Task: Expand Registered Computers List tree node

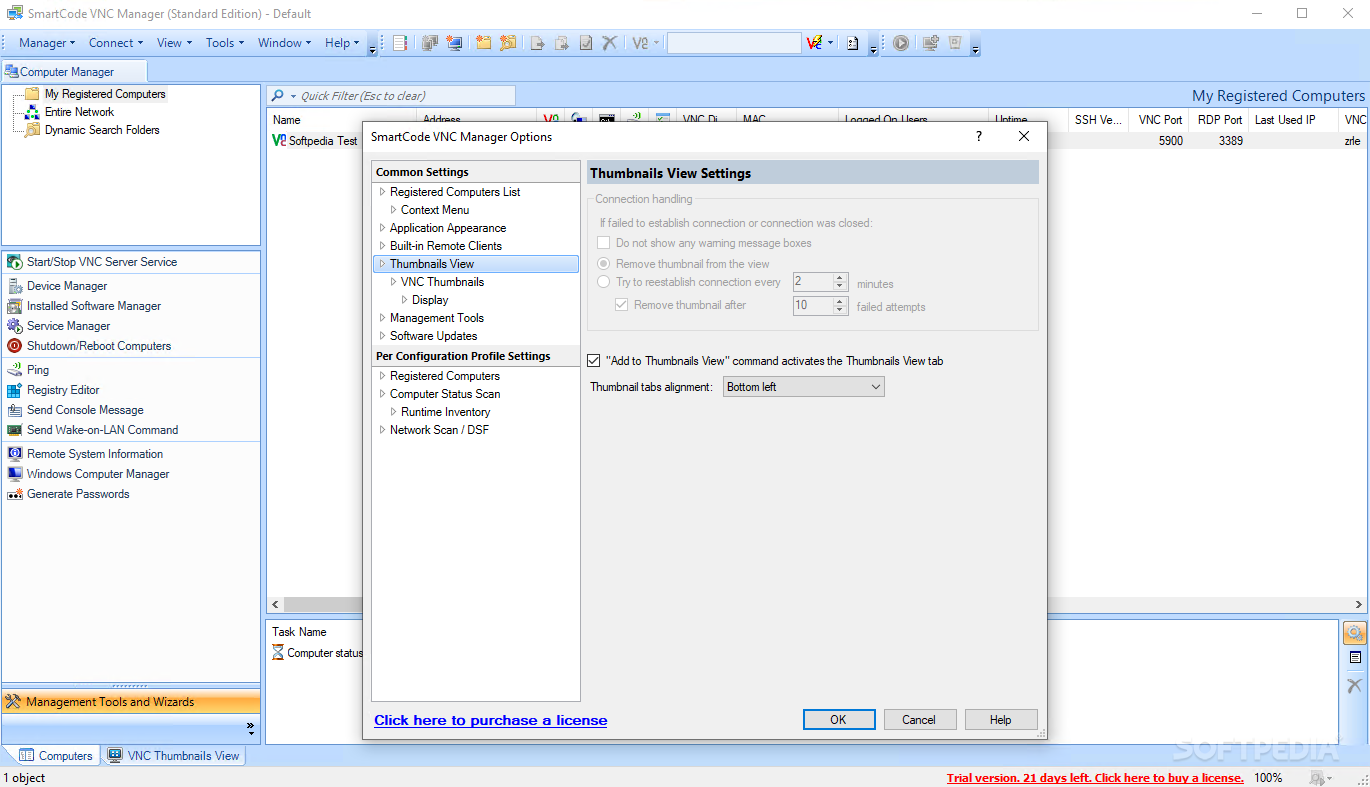Action: tap(382, 192)
